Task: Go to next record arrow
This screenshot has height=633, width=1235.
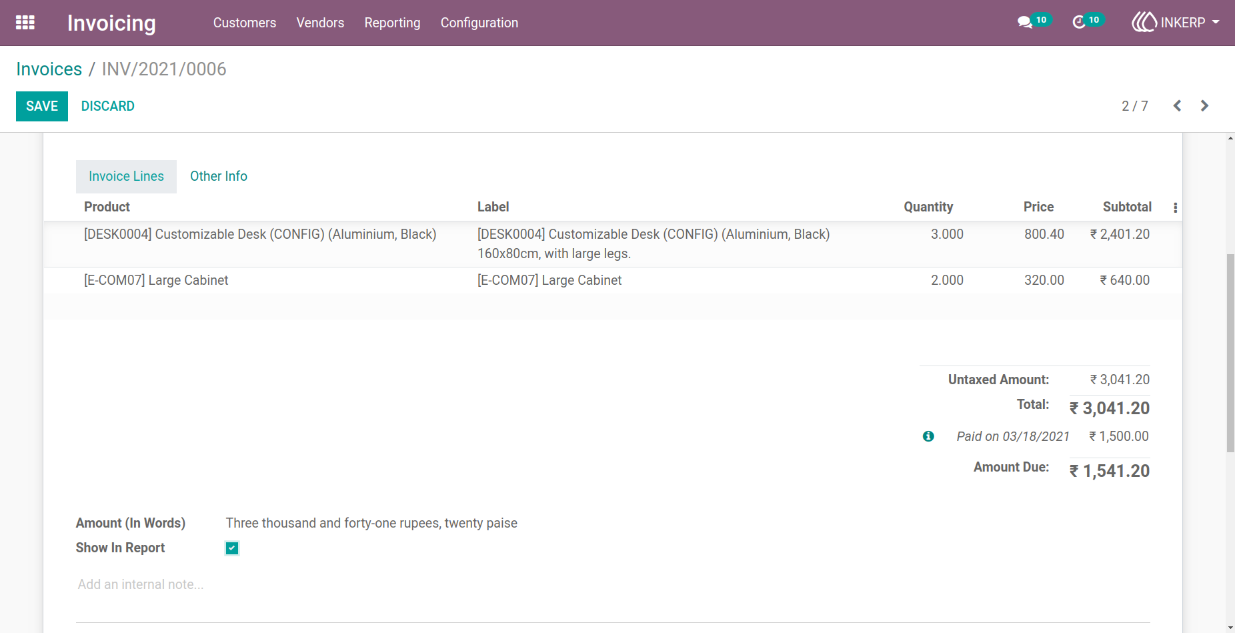Action: (1205, 106)
